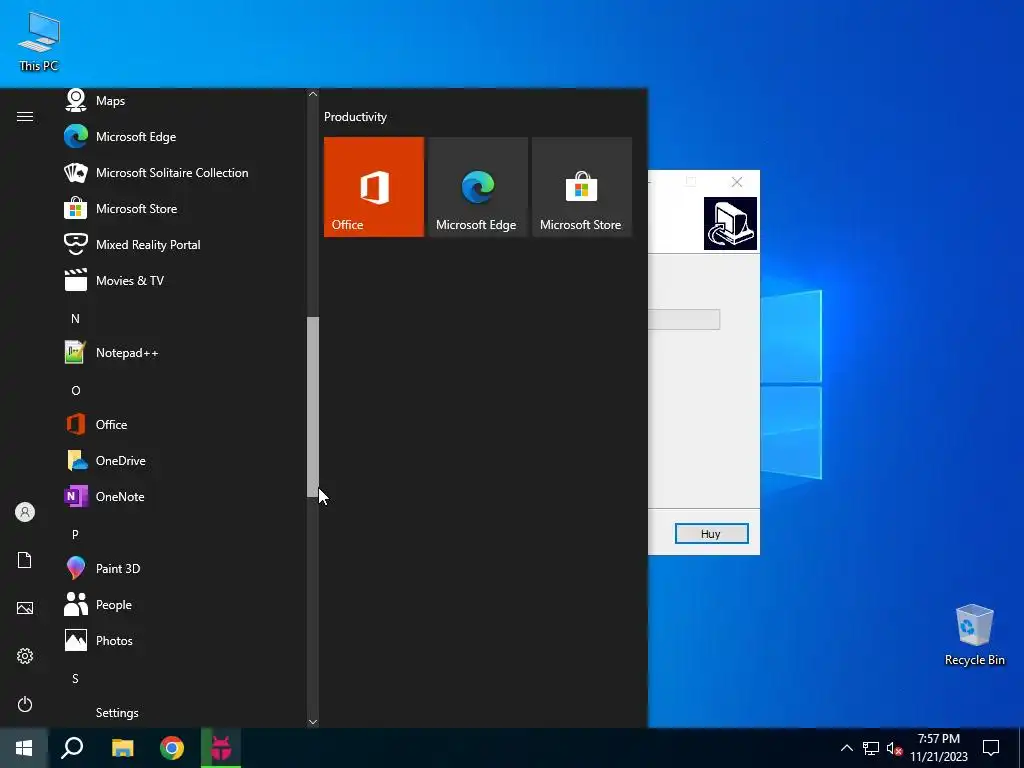The image size is (1024, 768).
Task: Open the clock and date flyout
Action: 938,748
